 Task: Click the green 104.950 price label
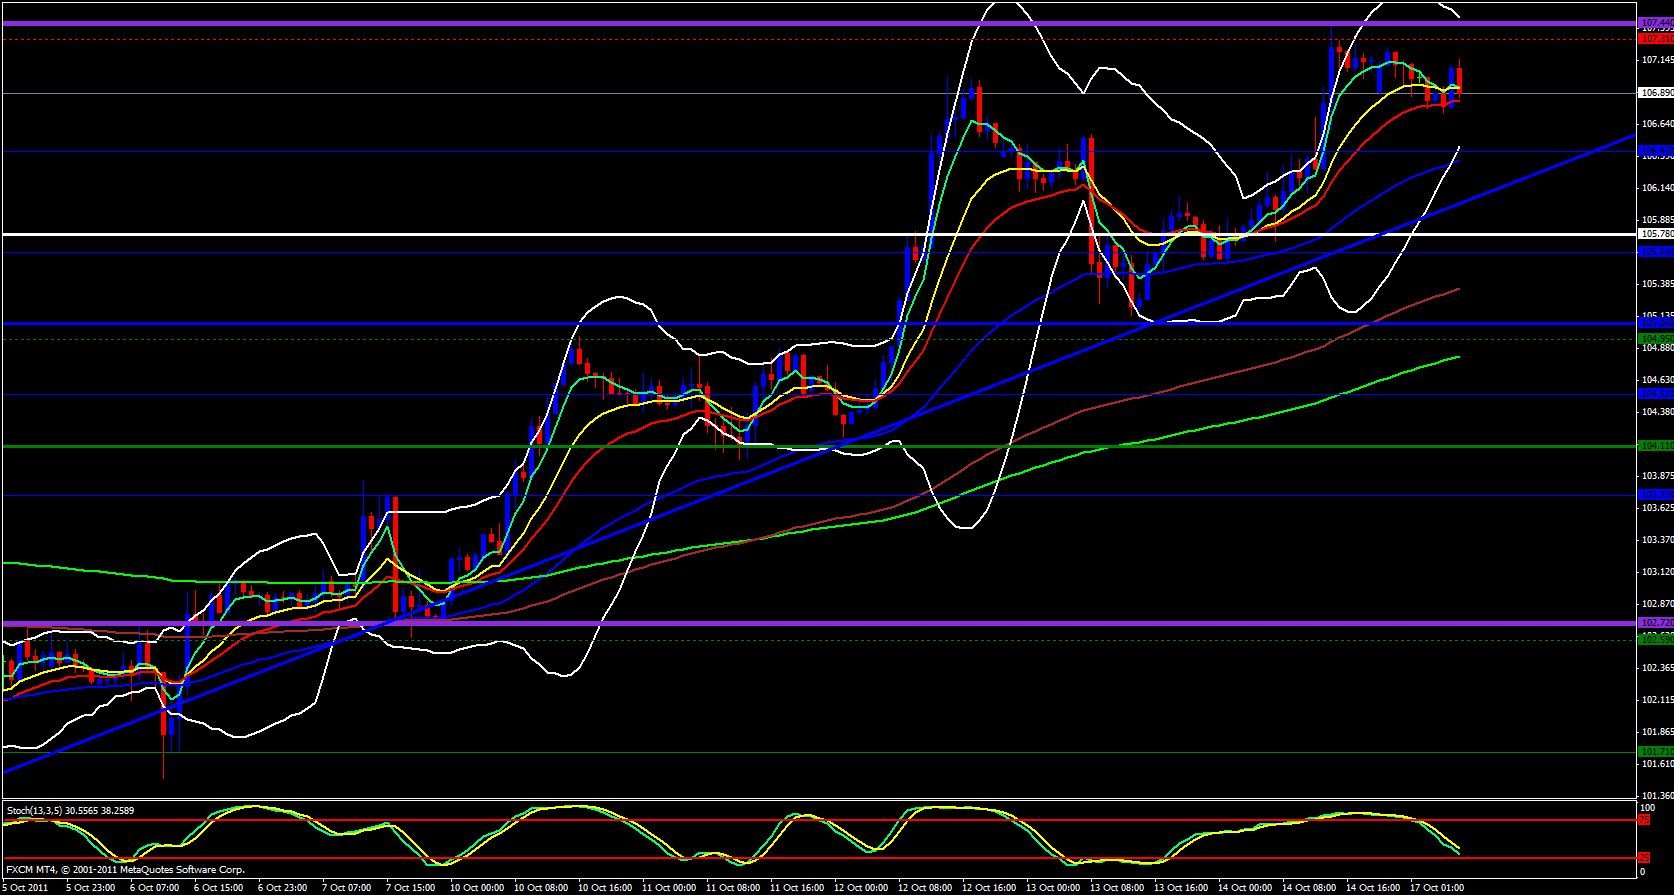pyautogui.click(x=1655, y=339)
